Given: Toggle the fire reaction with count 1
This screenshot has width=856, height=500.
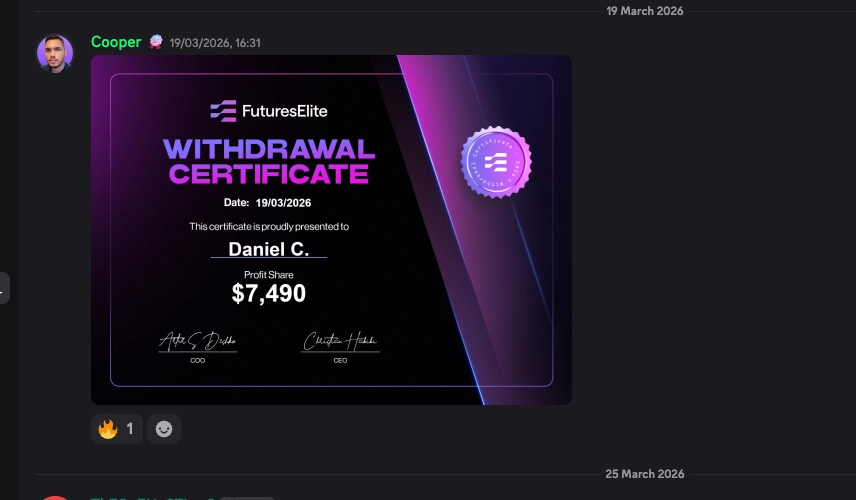Looking at the screenshot, I should pos(117,429).
